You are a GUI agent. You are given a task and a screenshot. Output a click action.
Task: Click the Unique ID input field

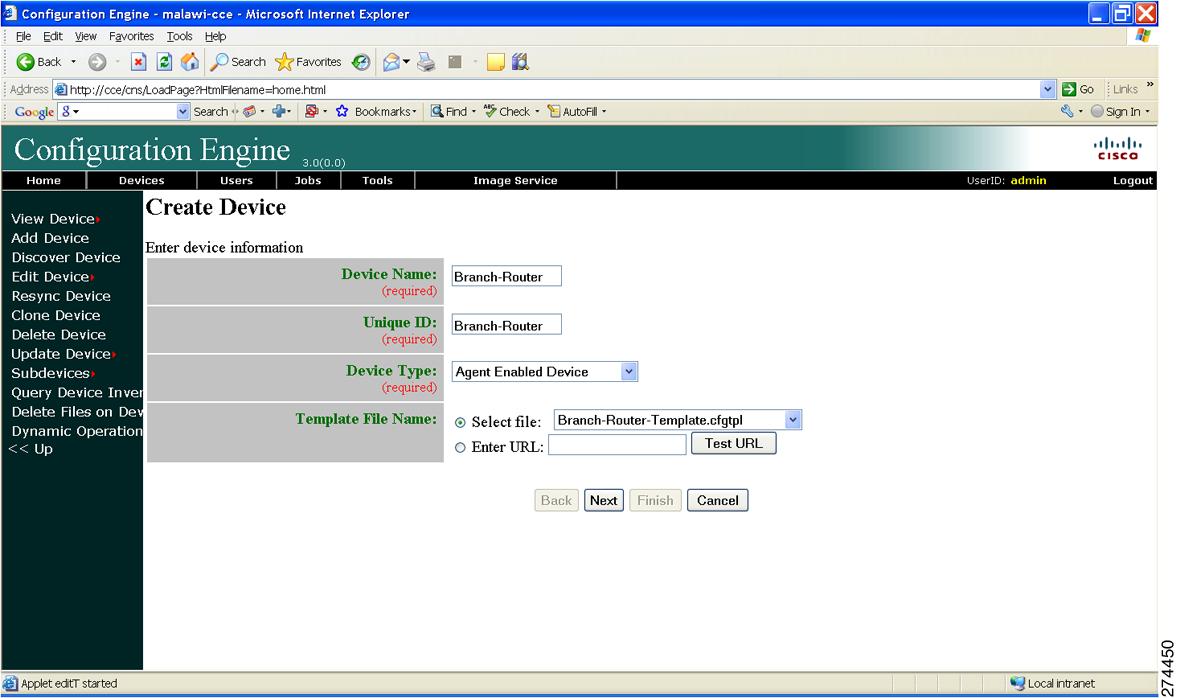pyautogui.click(x=506, y=325)
